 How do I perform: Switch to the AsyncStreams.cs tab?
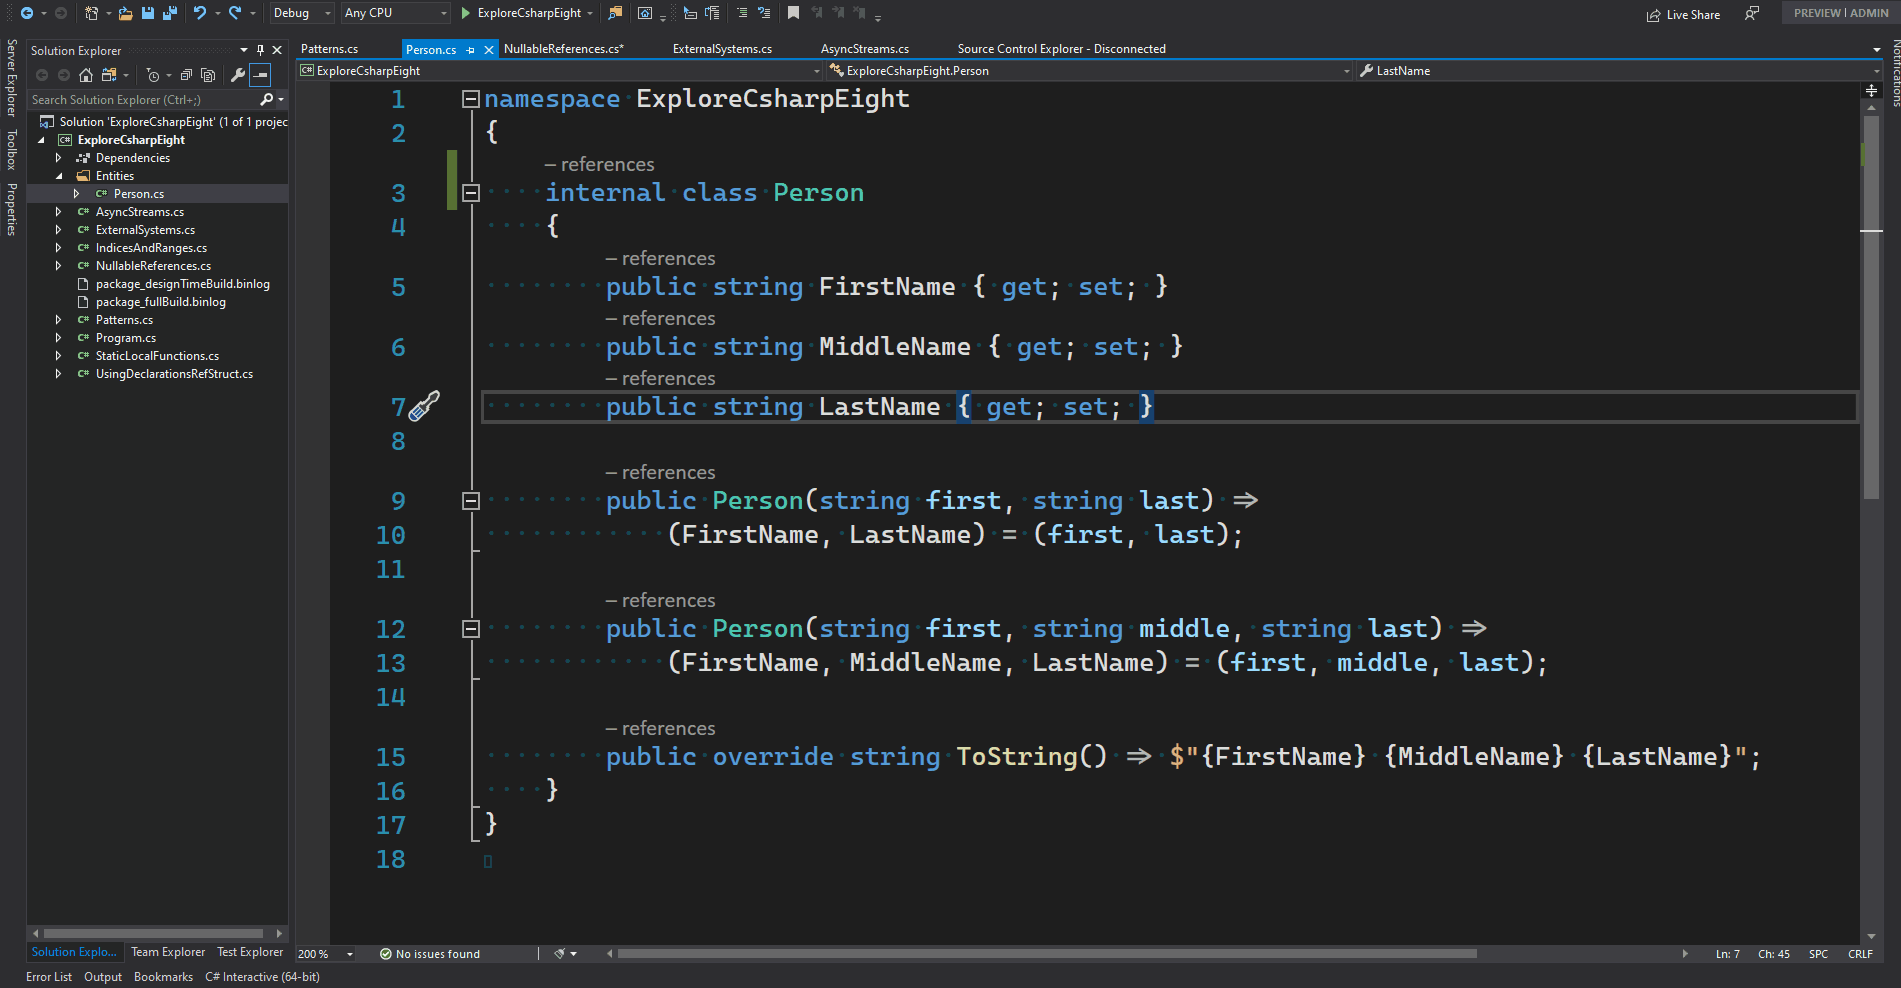click(864, 48)
